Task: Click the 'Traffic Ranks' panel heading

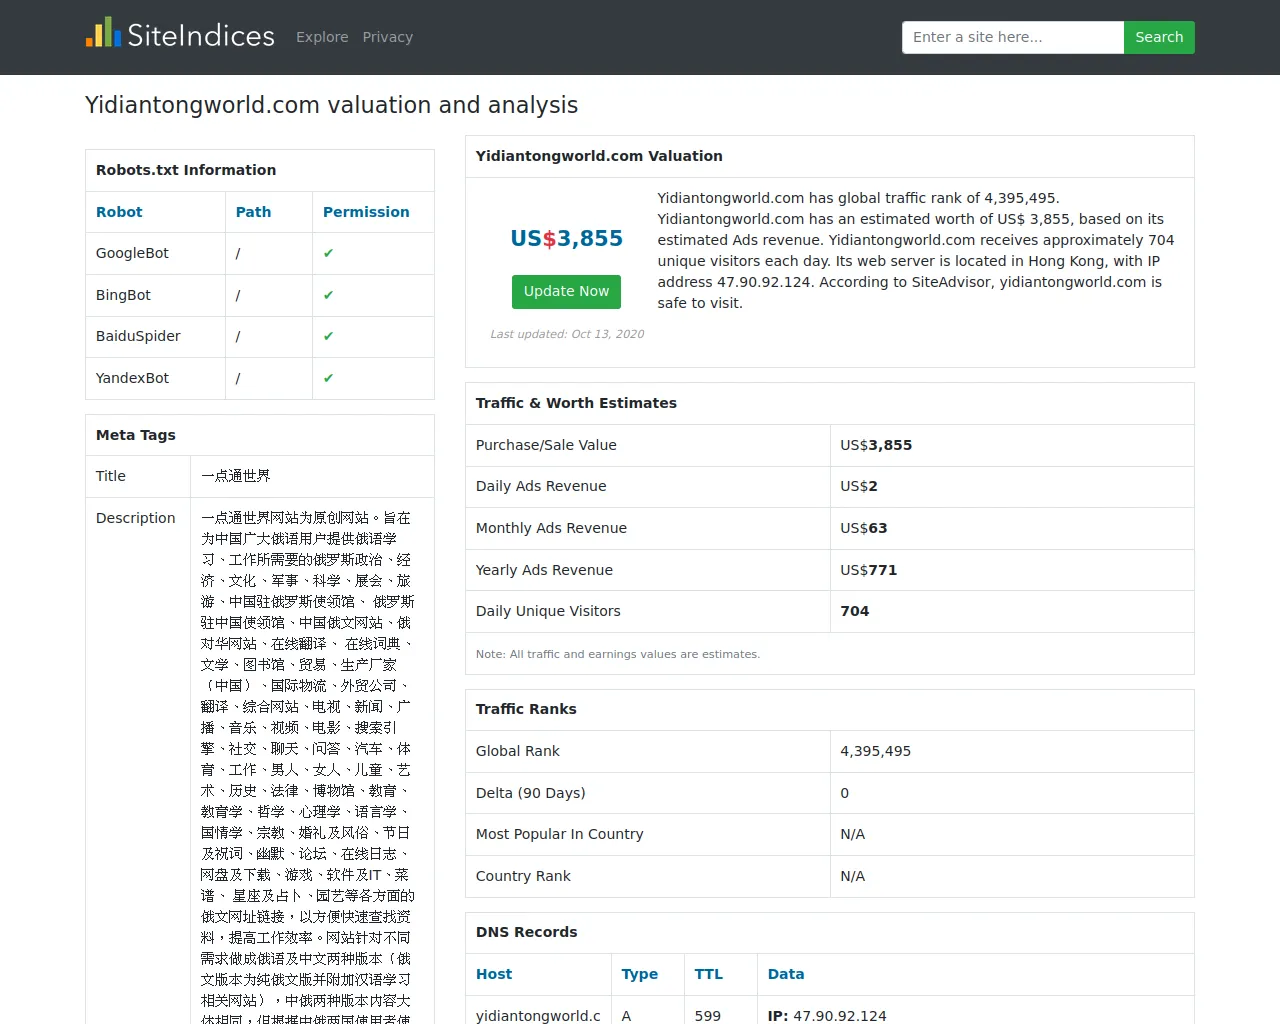Action: [526, 709]
